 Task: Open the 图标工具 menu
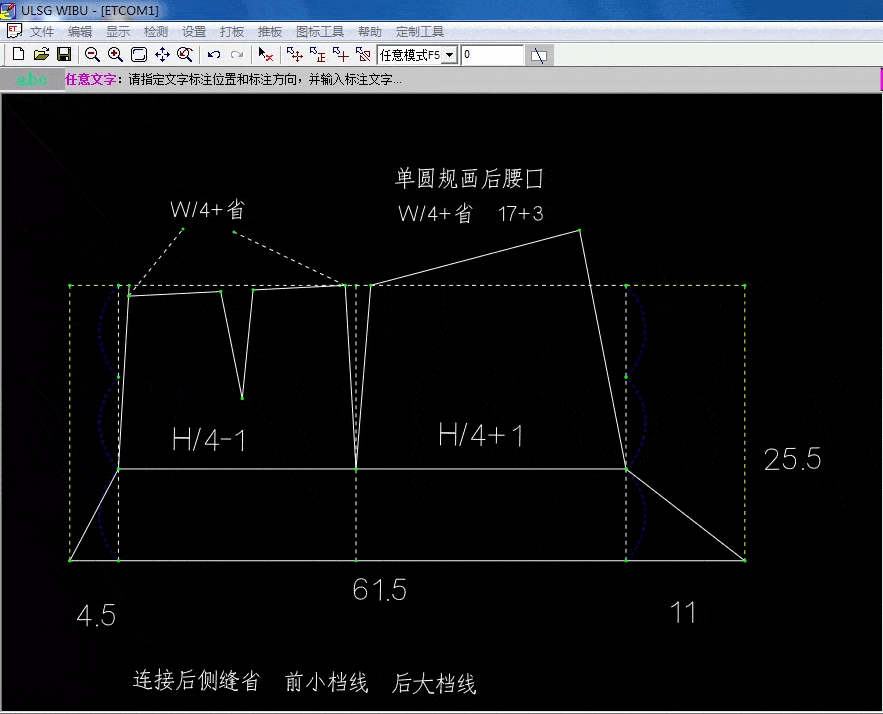(x=319, y=31)
